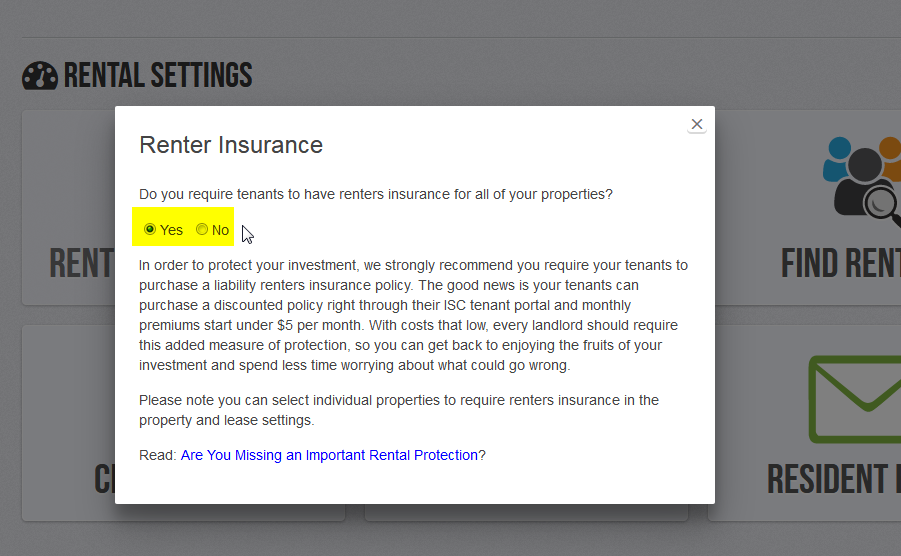Choose the No radio button
The height and width of the screenshot is (556, 901).
(x=202, y=229)
